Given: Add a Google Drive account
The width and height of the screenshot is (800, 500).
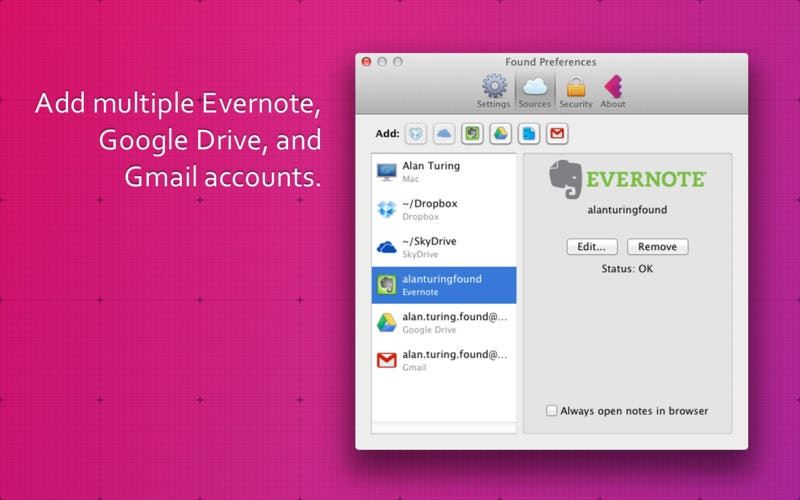Looking at the screenshot, I should [501, 134].
